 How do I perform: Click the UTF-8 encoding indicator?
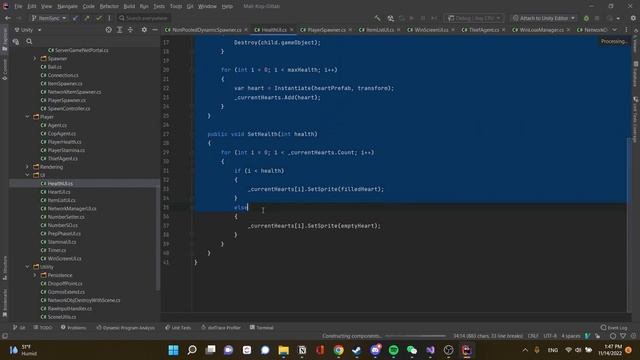pyautogui.click(x=550, y=336)
